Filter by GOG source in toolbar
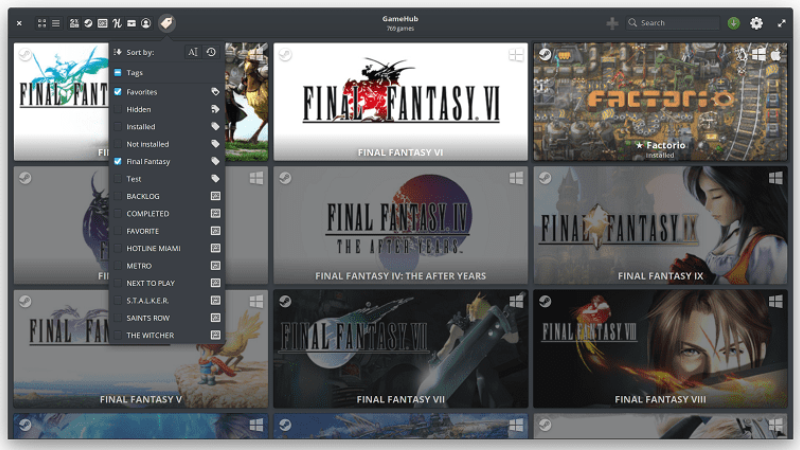The image size is (800, 450). tap(103, 23)
